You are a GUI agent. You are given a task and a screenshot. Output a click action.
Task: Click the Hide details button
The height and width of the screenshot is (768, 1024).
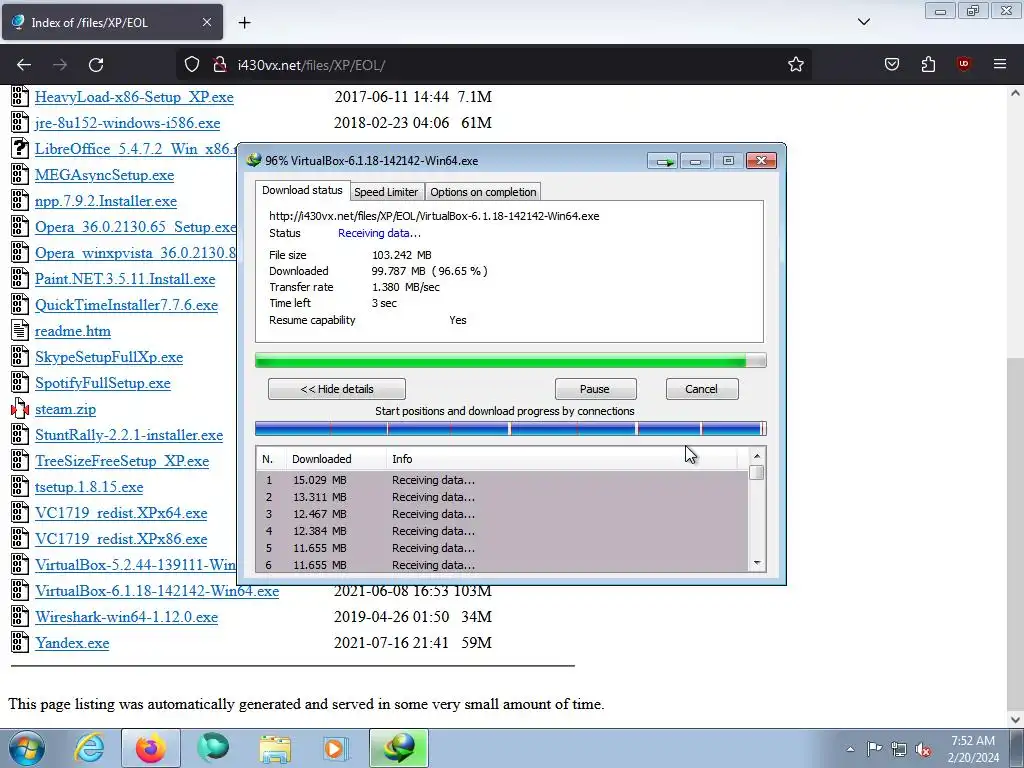click(336, 389)
